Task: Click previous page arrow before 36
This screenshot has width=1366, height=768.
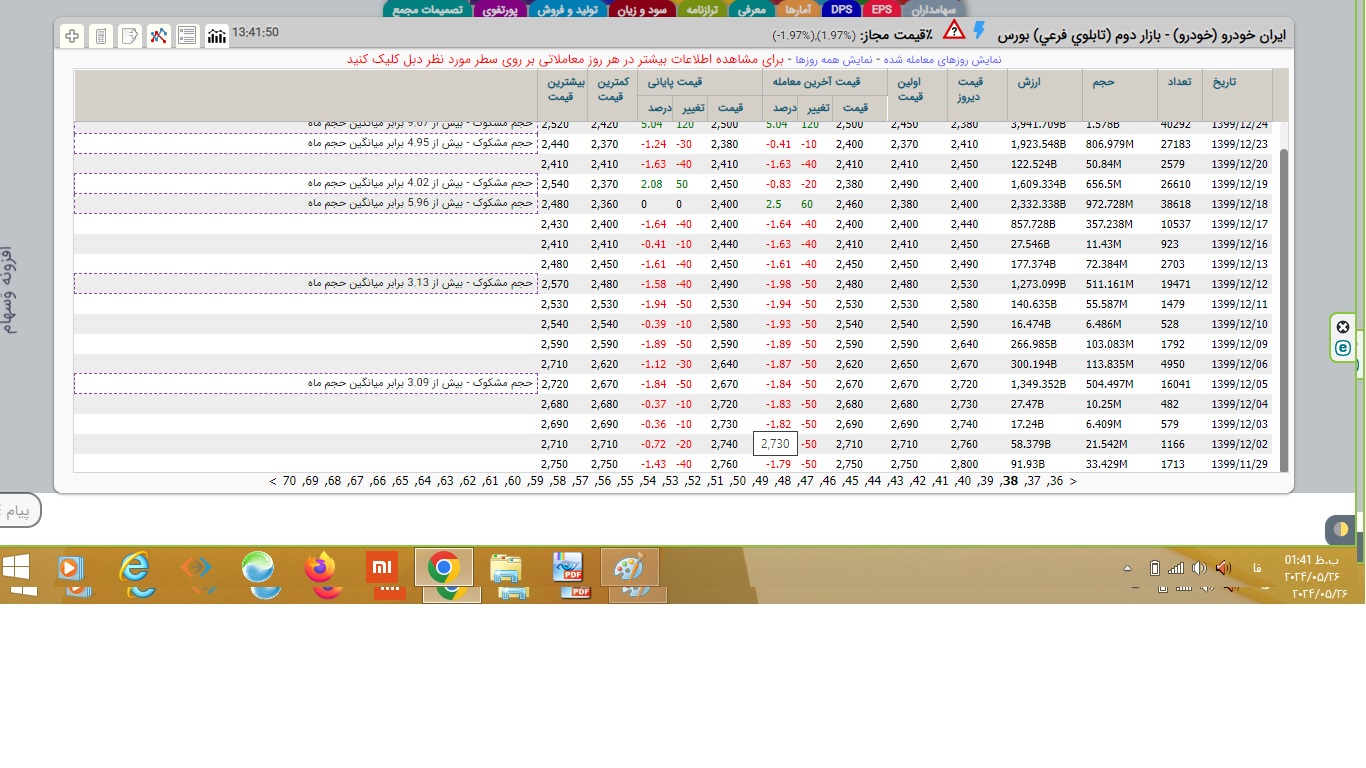Action: 1073,481
